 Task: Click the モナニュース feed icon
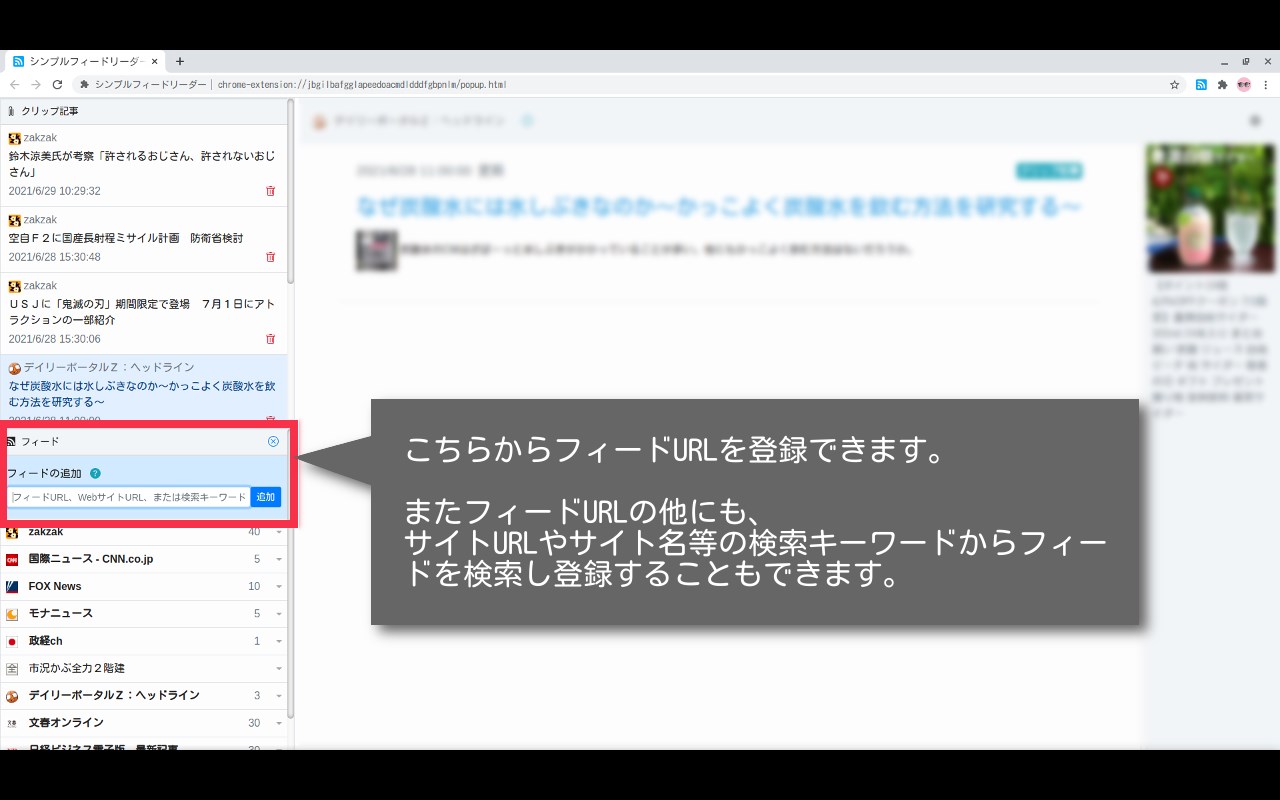click(15, 613)
